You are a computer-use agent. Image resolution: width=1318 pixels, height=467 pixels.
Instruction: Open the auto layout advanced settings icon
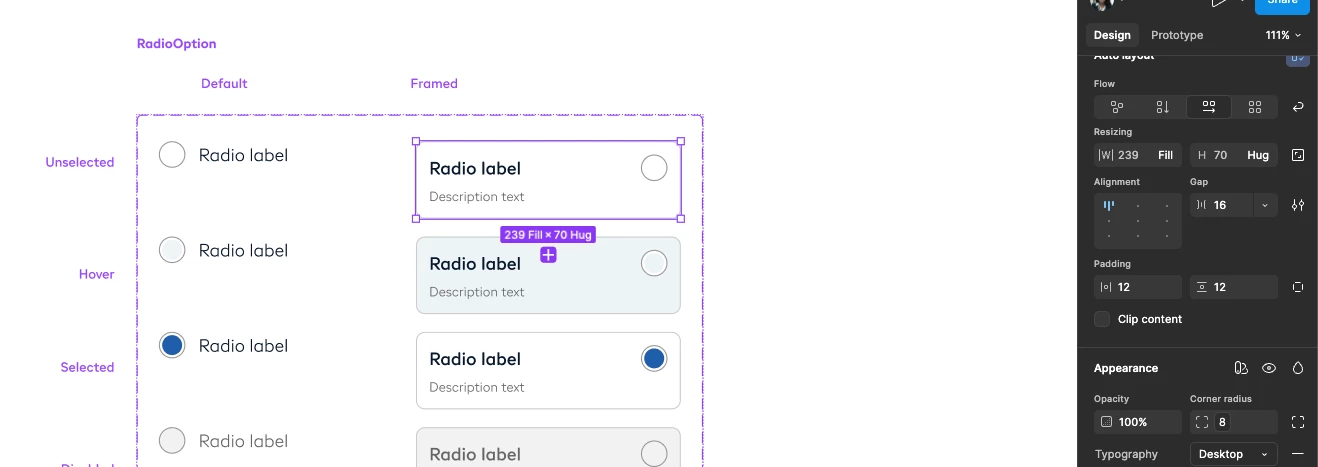(1298, 205)
